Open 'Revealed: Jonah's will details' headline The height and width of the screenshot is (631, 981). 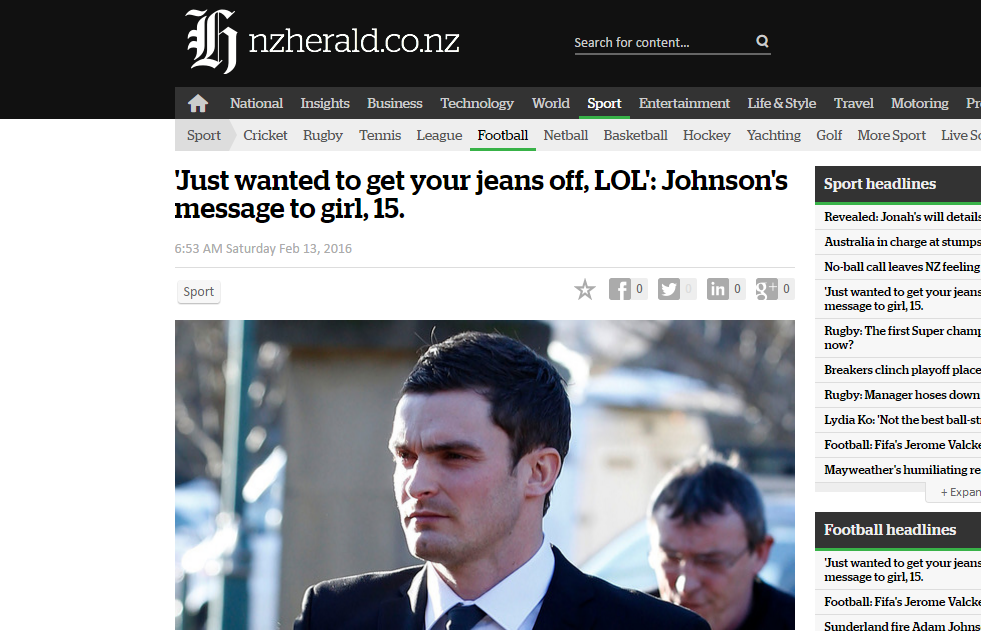[x=902, y=217]
